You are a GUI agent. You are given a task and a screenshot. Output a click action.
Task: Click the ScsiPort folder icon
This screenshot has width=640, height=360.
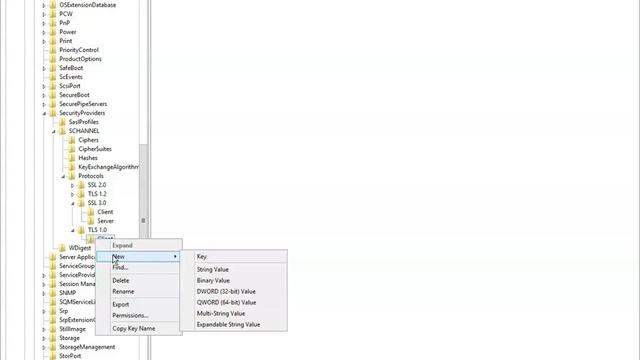pyautogui.click(x=53, y=86)
